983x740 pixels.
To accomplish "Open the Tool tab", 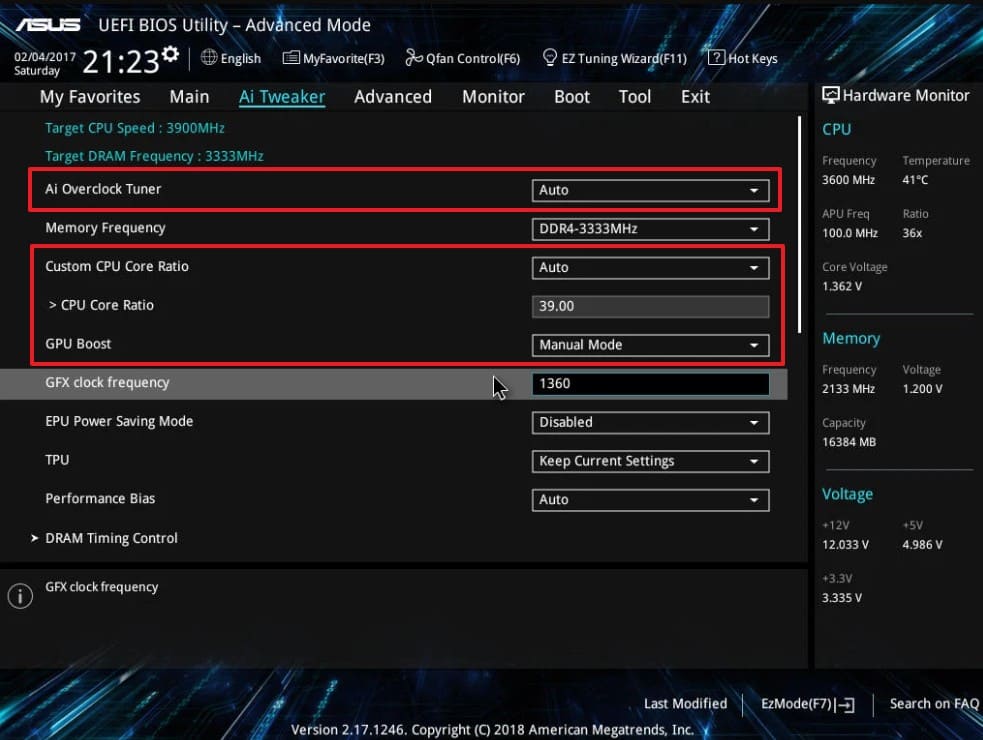I will [x=635, y=97].
